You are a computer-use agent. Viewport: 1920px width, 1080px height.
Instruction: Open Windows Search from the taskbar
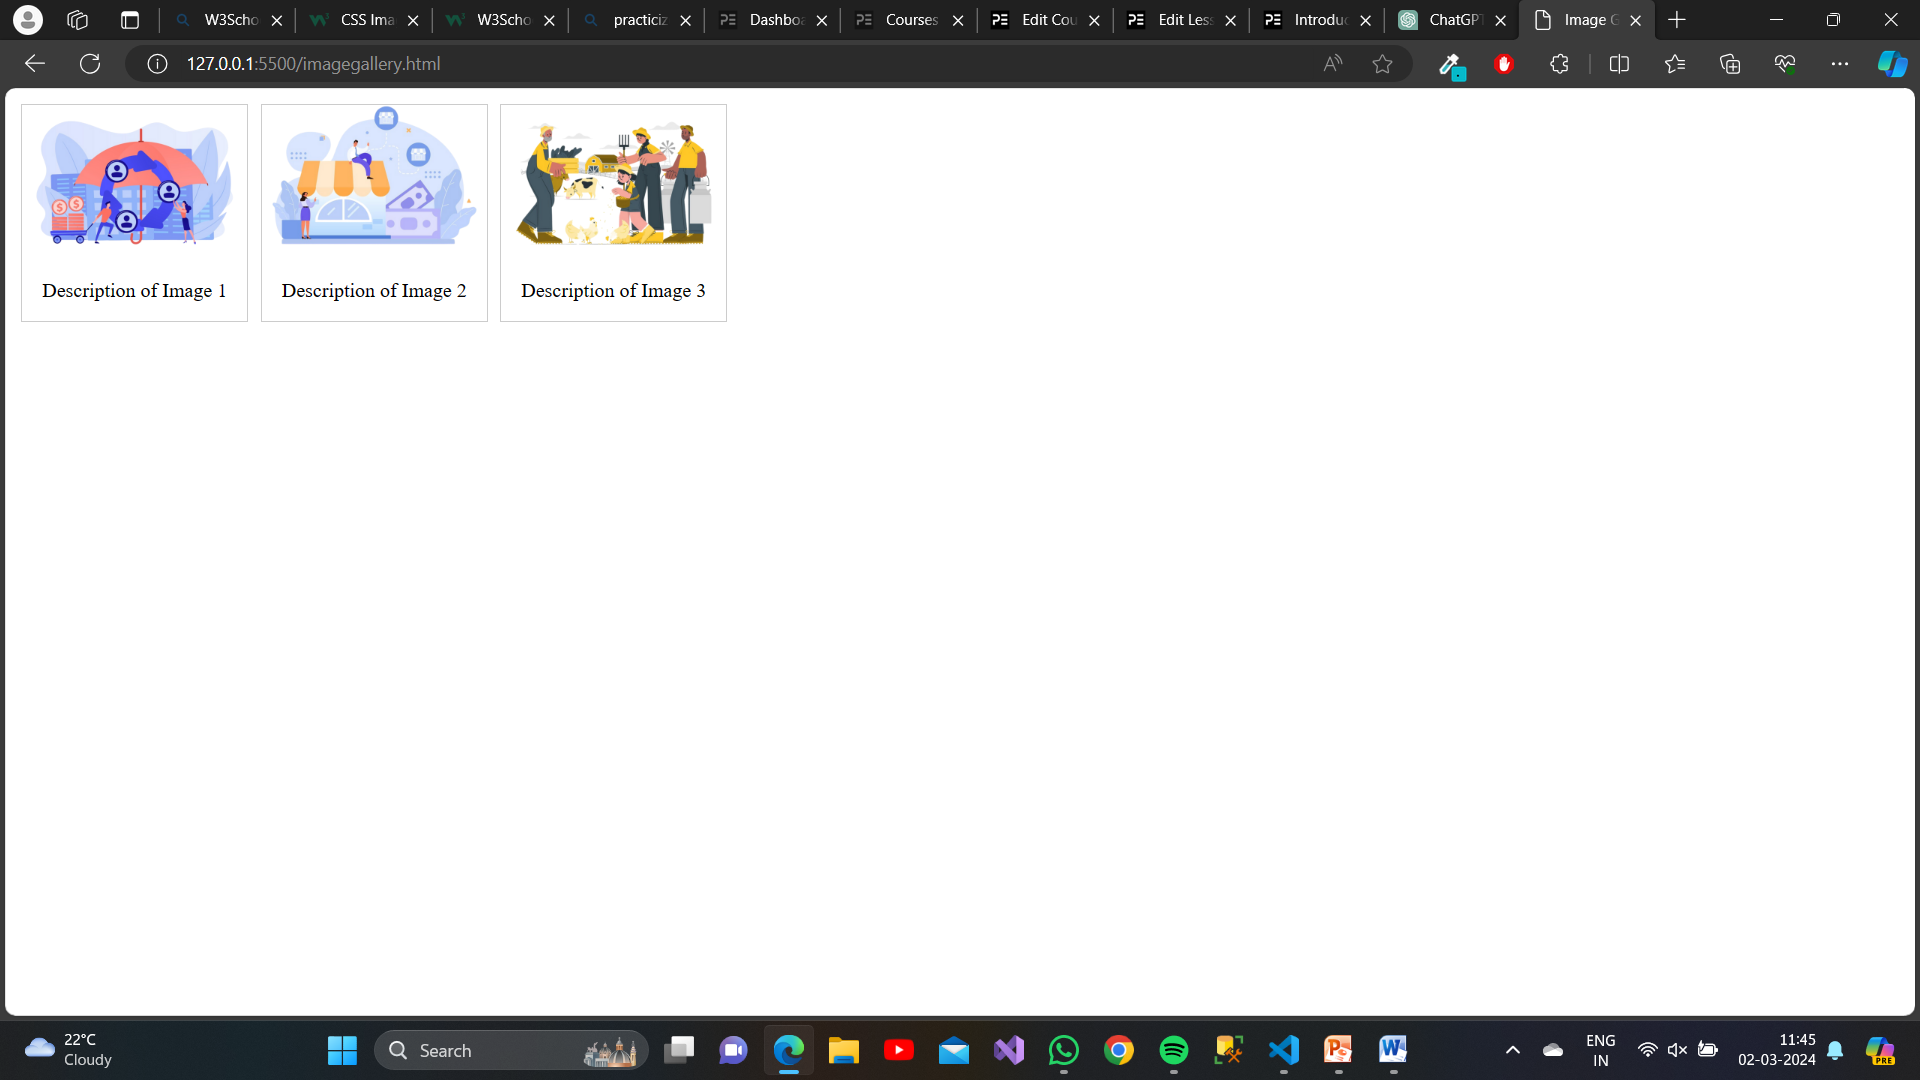[510, 1050]
